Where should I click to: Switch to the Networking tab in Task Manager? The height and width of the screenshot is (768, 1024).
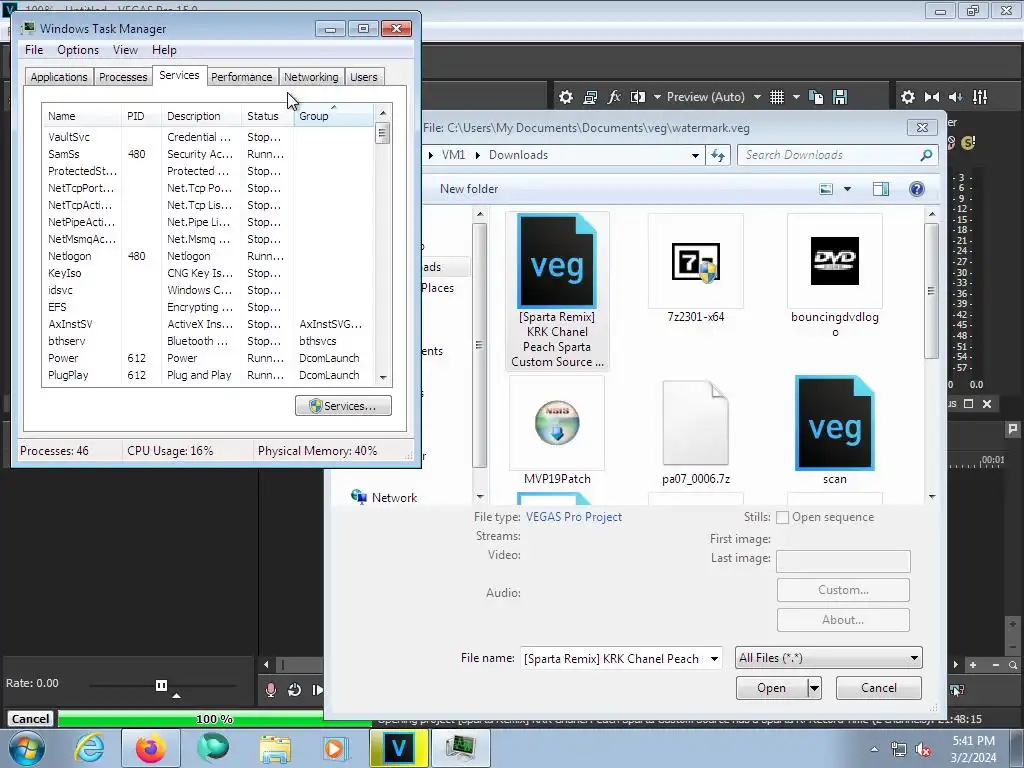pyautogui.click(x=311, y=77)
